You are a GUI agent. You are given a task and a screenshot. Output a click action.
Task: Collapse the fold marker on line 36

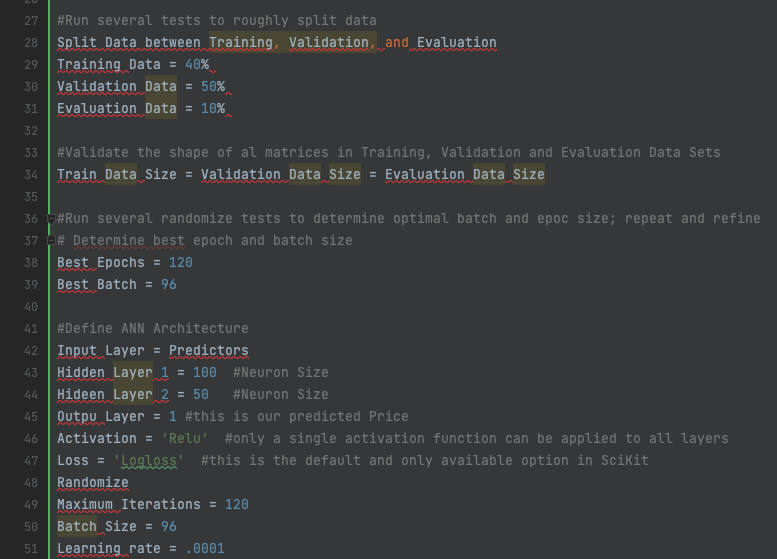51,218
